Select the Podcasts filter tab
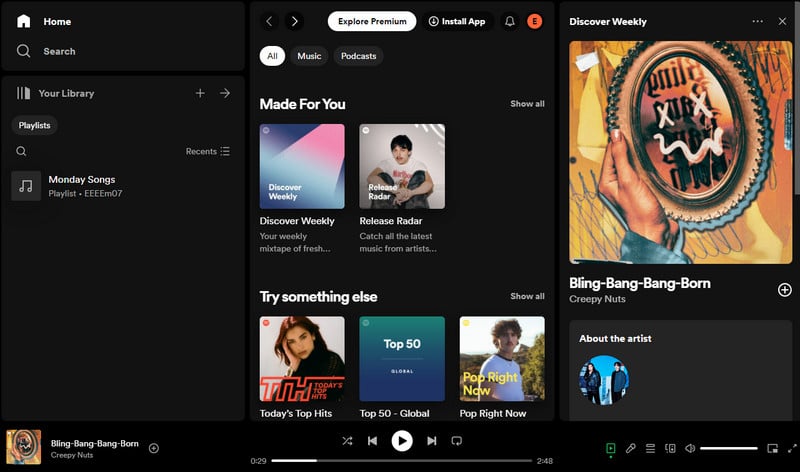 click(x=358, y=56)
